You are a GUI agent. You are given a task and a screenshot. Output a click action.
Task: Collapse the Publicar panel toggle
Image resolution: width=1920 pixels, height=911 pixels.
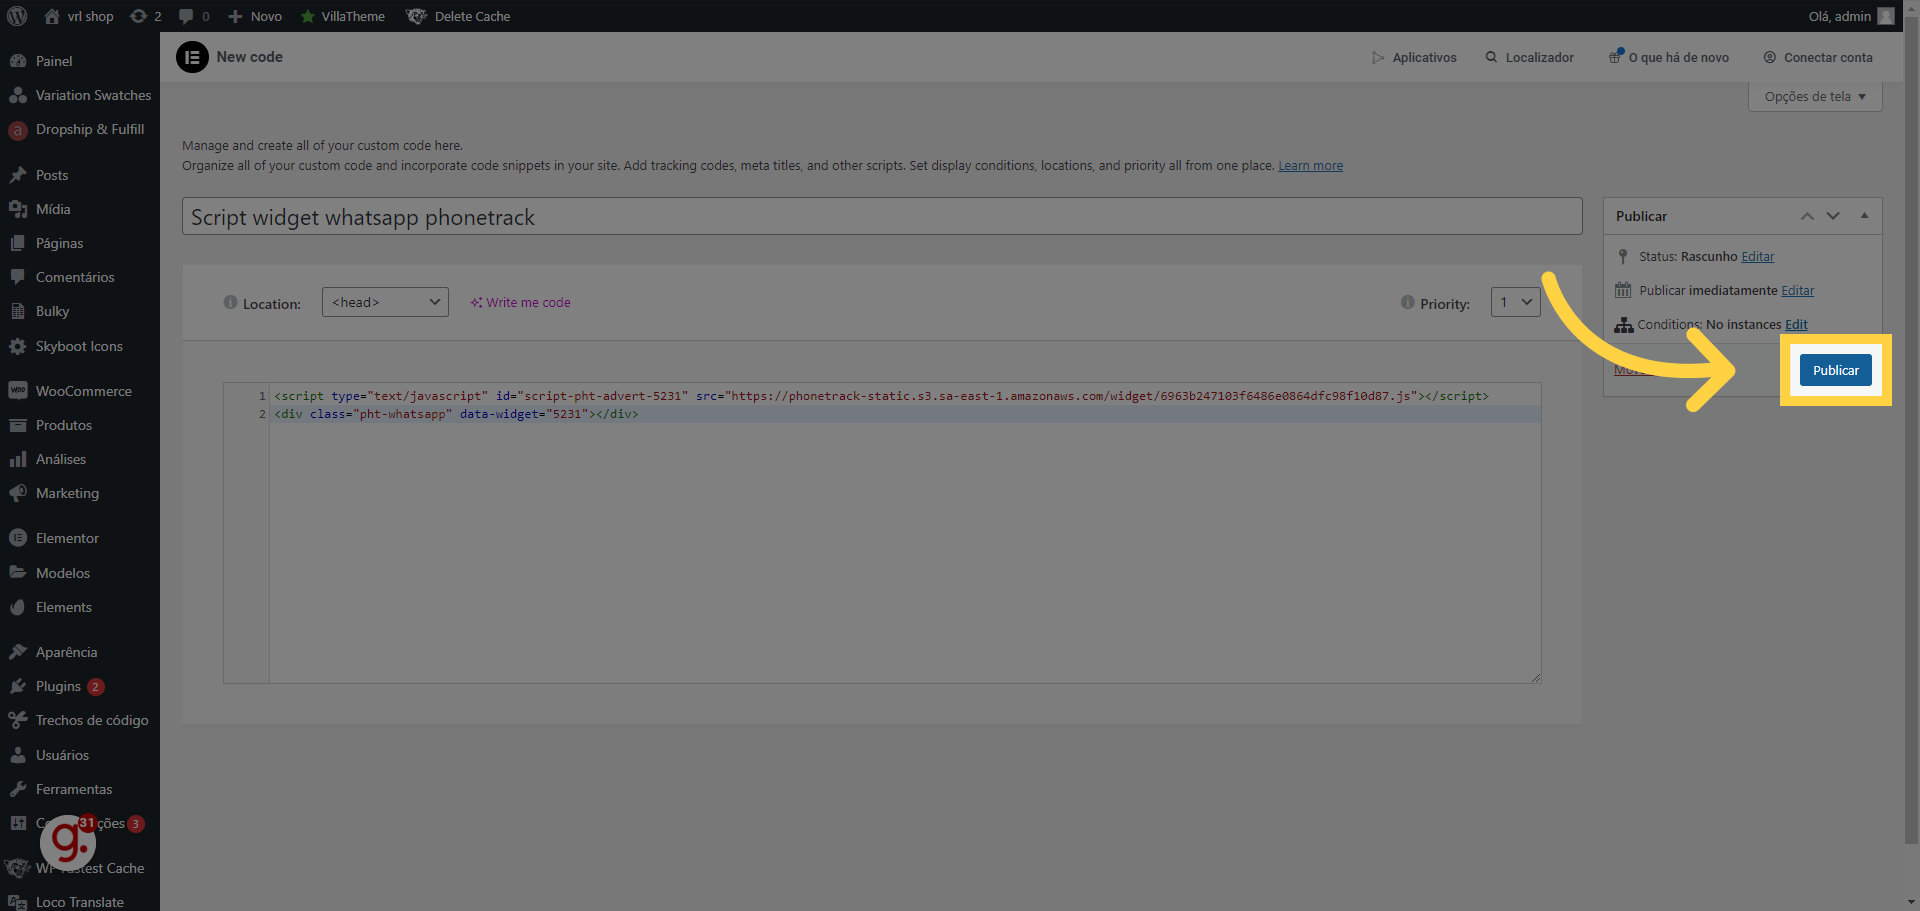click(x=1864, y=216)
